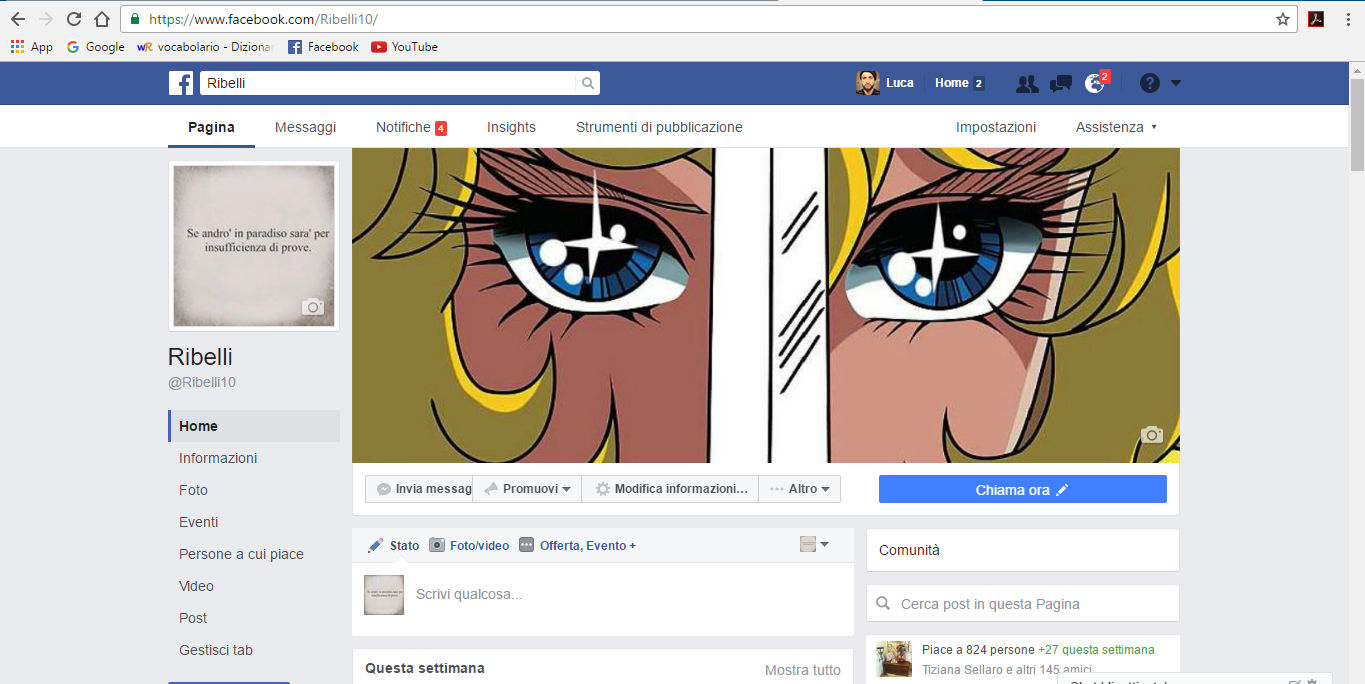Click the address bar URL
1365x684 pixels.
(264, 19)
